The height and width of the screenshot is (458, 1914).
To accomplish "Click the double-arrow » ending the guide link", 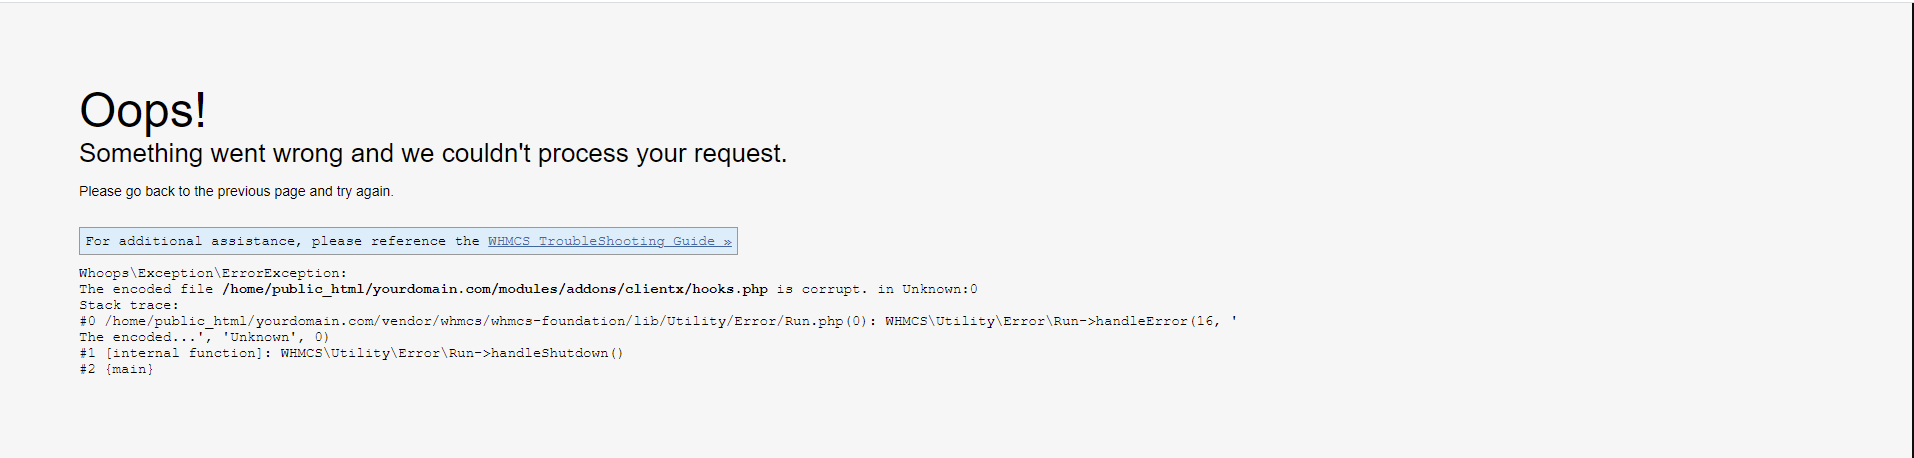I will pos(727,241).
